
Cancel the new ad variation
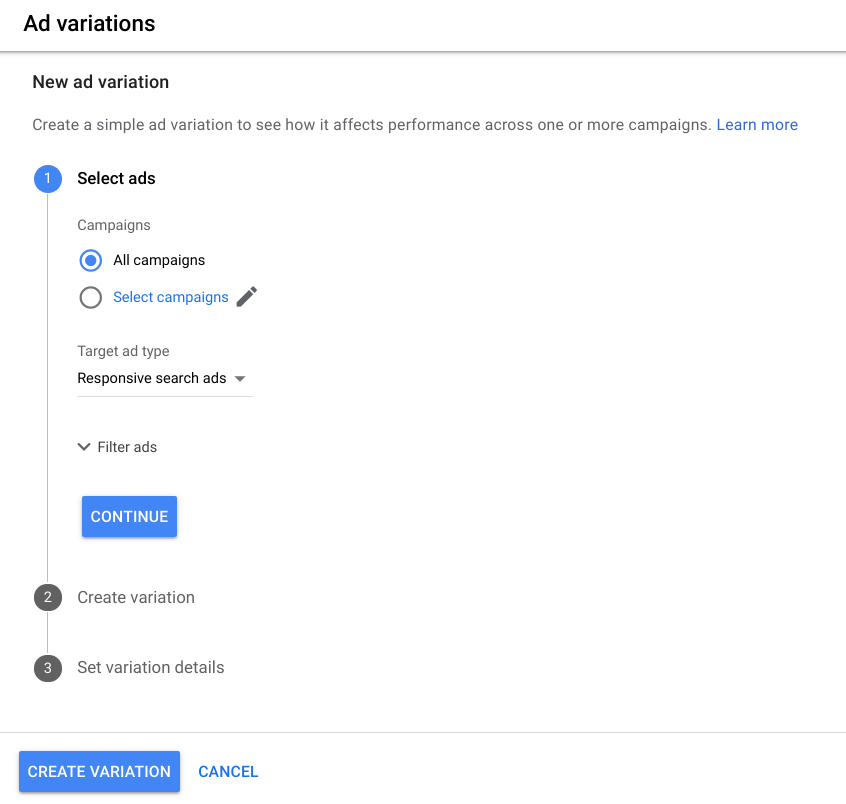click(x=228, y=772)
